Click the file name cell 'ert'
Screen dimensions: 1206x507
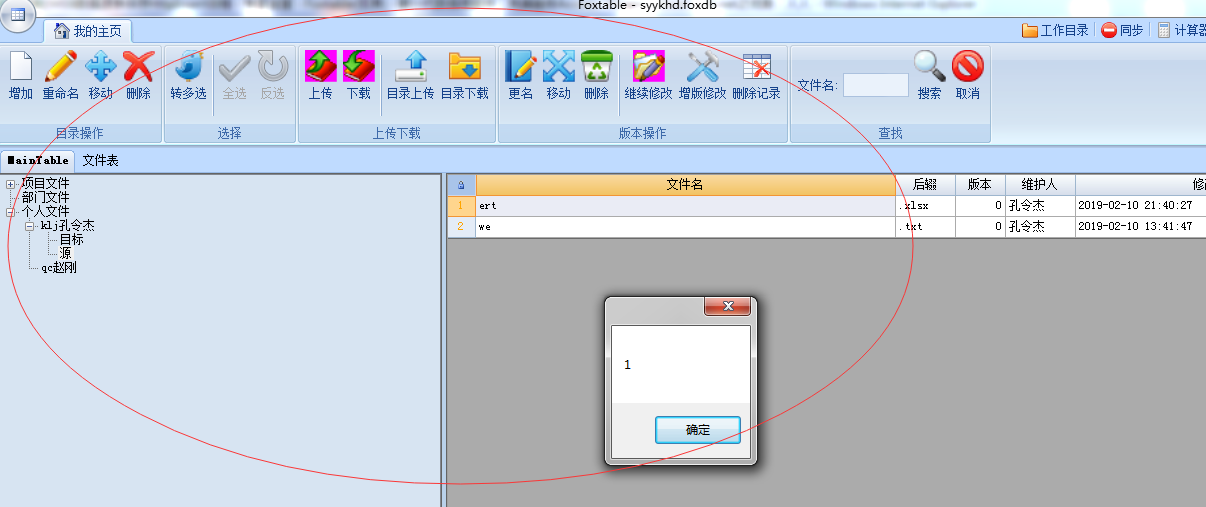coord(685,206)
